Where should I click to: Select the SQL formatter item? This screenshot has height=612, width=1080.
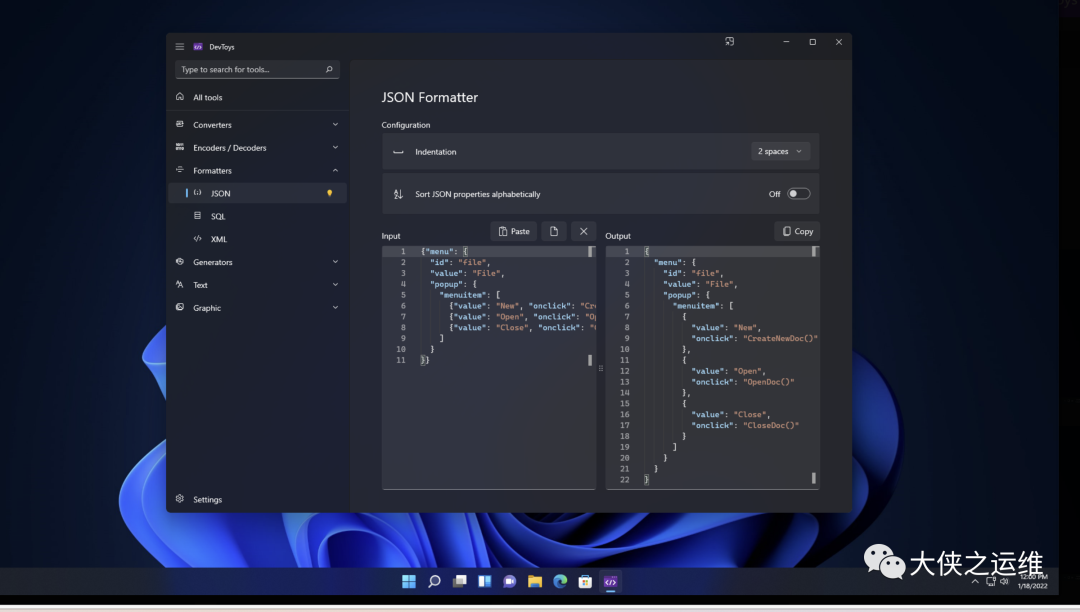point(258,216)
